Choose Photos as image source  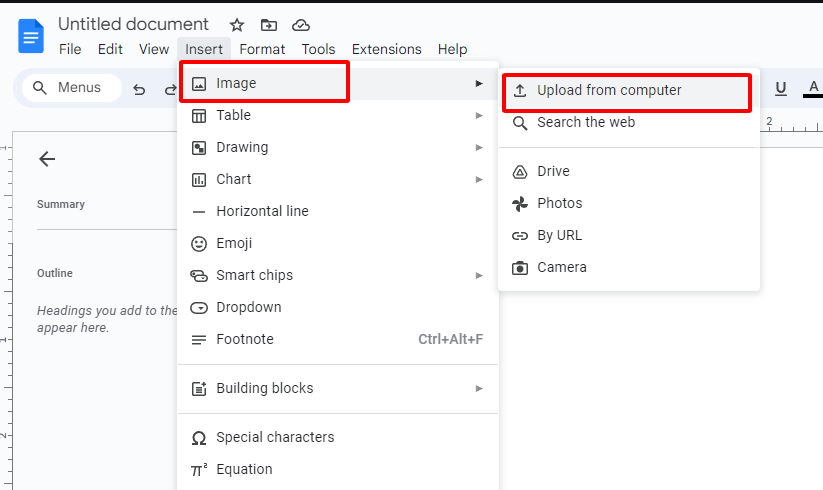559,204
